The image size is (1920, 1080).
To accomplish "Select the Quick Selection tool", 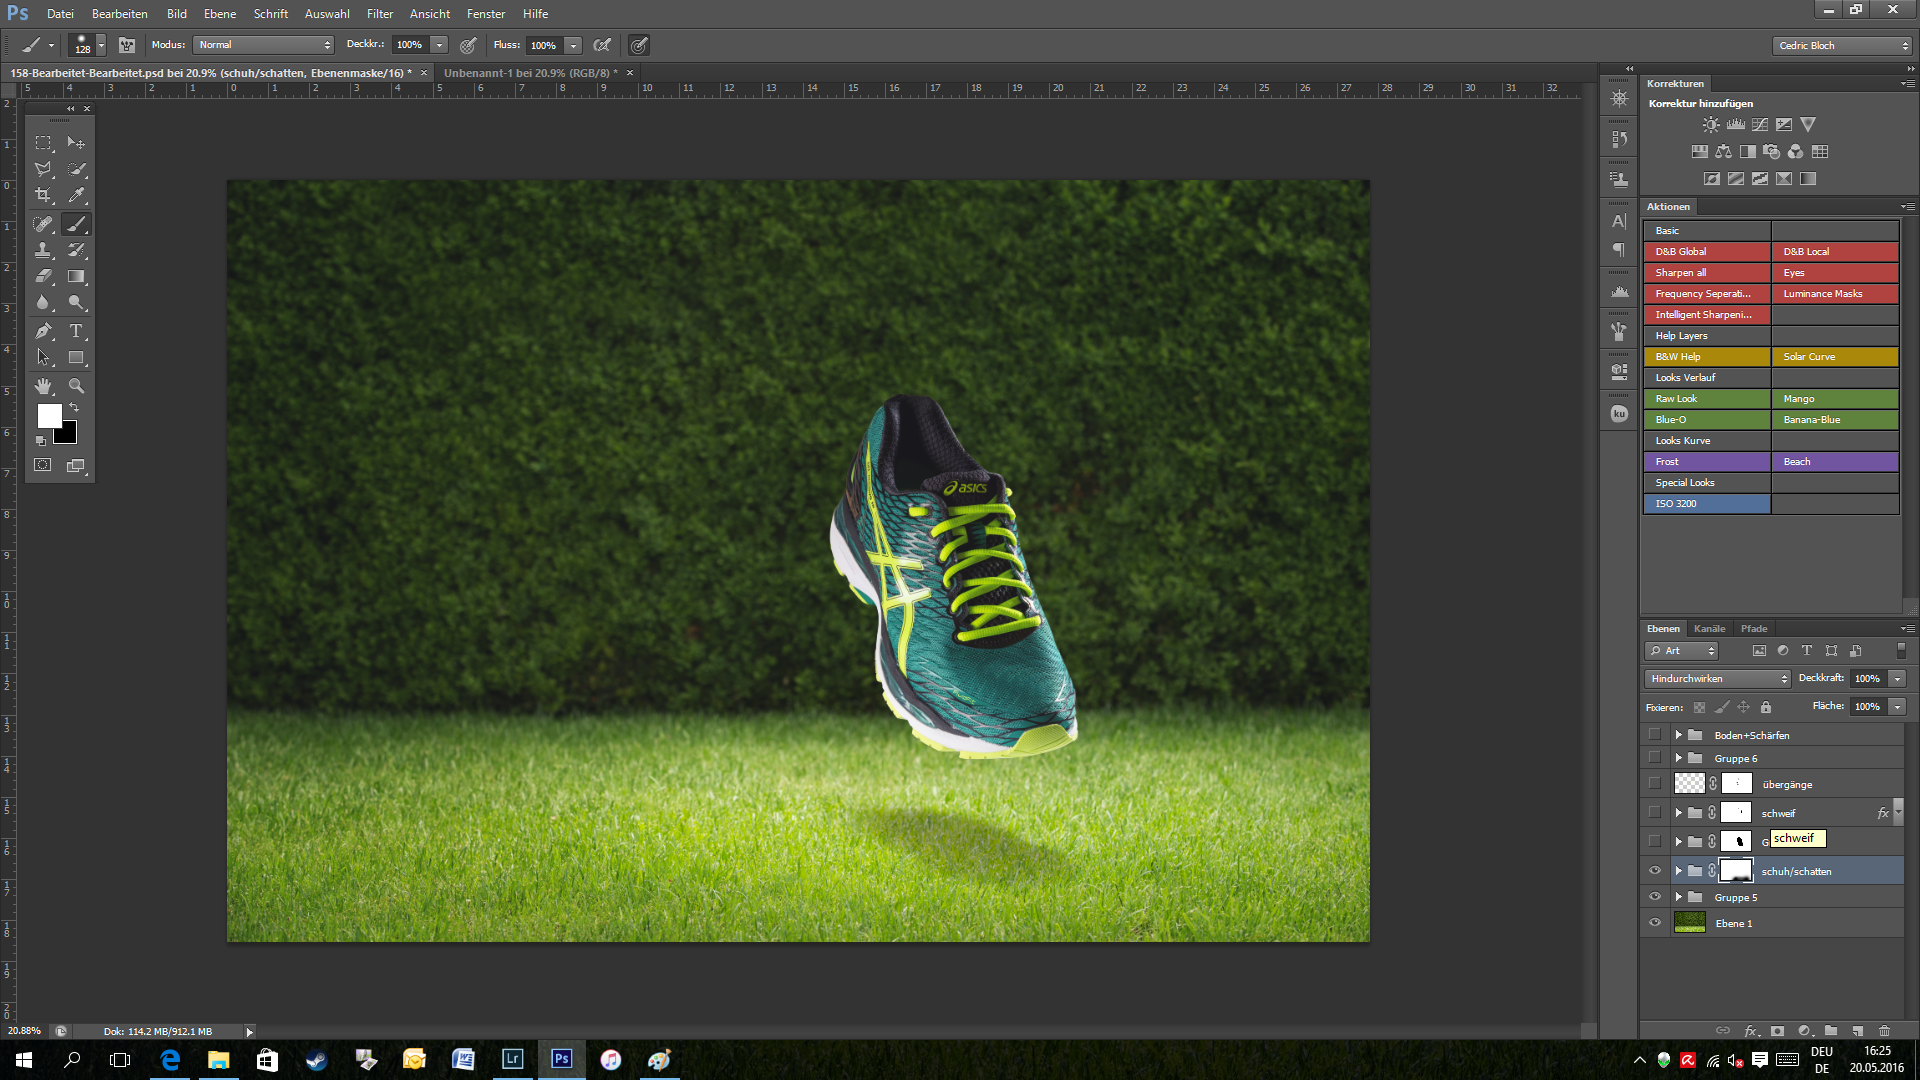I will click(x=76, y=169).
